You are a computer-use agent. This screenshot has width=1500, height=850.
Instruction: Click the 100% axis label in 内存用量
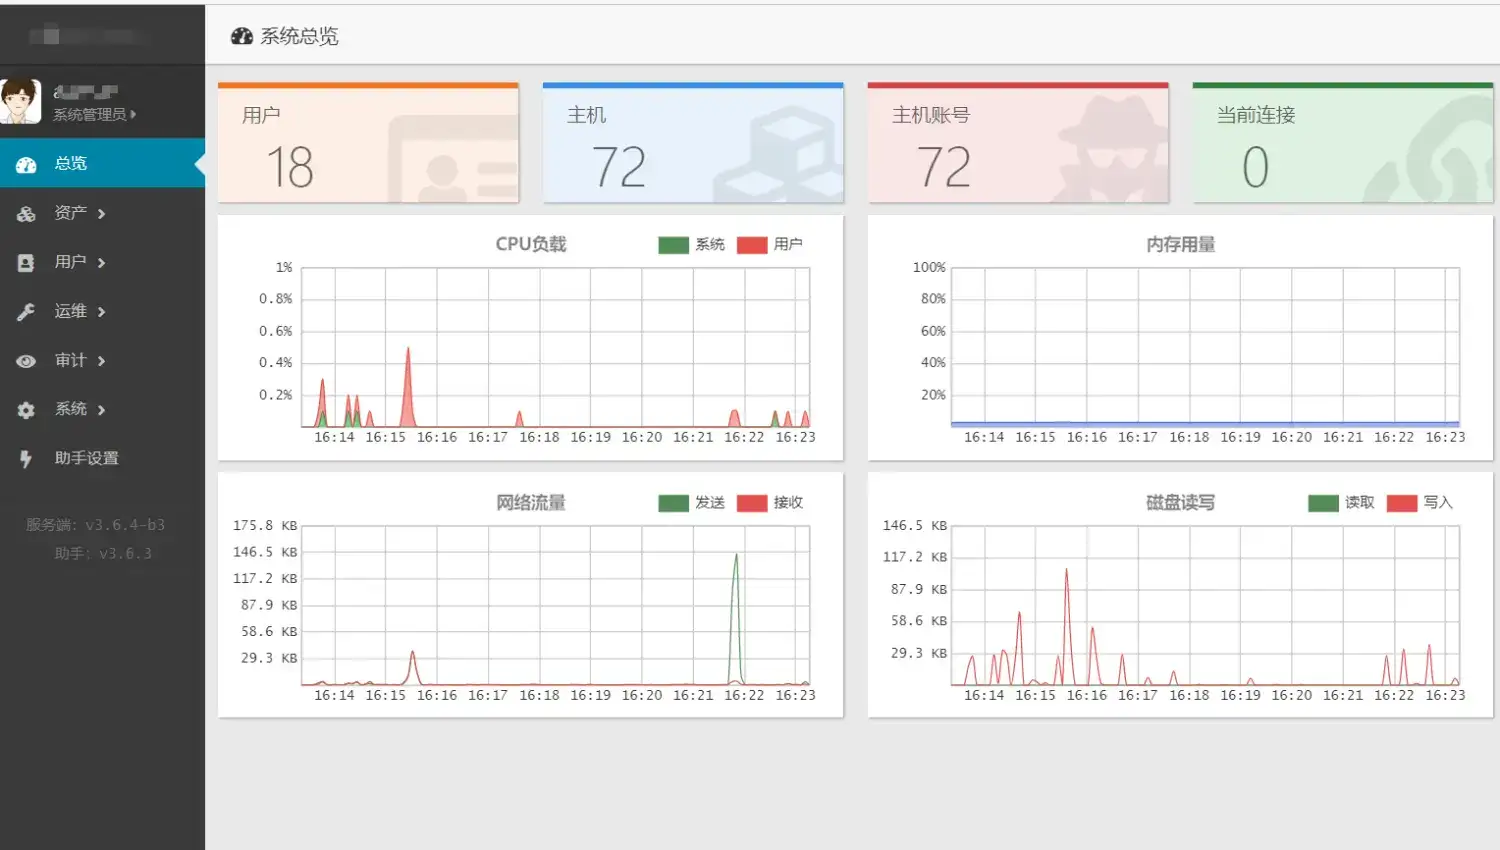[929, 267]
